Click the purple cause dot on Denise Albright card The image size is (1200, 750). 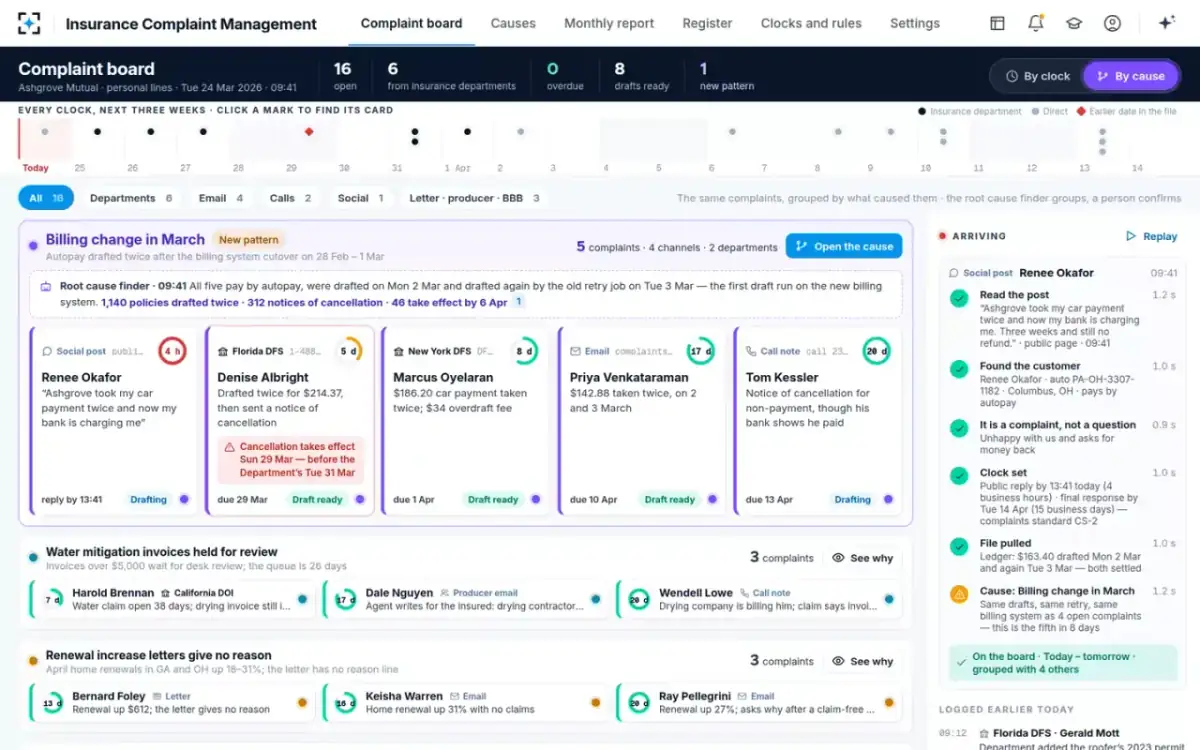click(360, 499)
